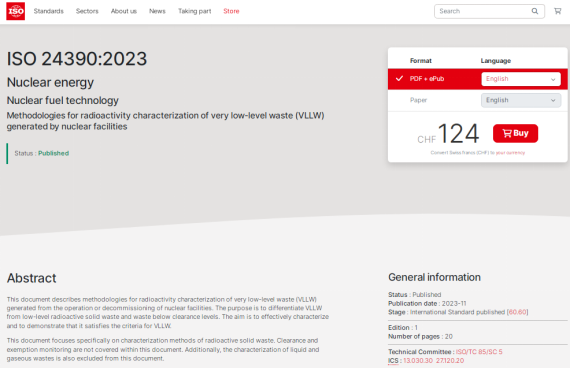Open the stage 60.60 link
Image resolution: width=570 pixels, height=368 pixels.
coord(518,312)
